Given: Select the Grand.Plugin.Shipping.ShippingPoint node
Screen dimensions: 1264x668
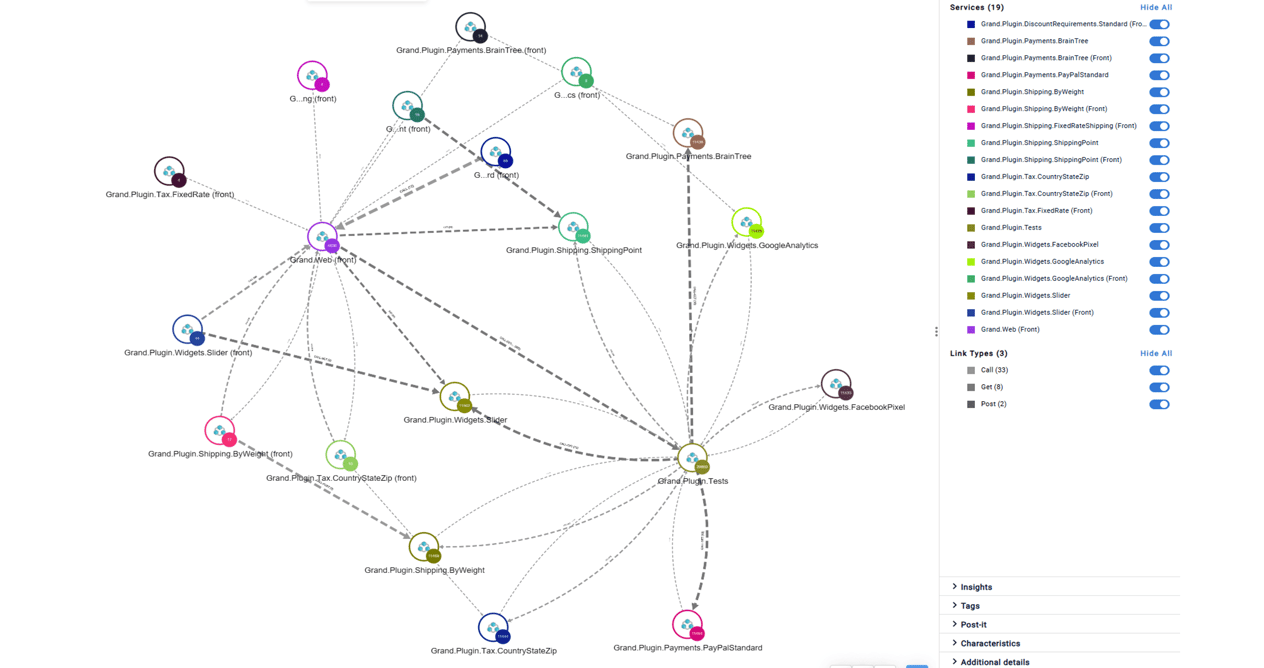Looking at the screenshot, I should [573, 227].
